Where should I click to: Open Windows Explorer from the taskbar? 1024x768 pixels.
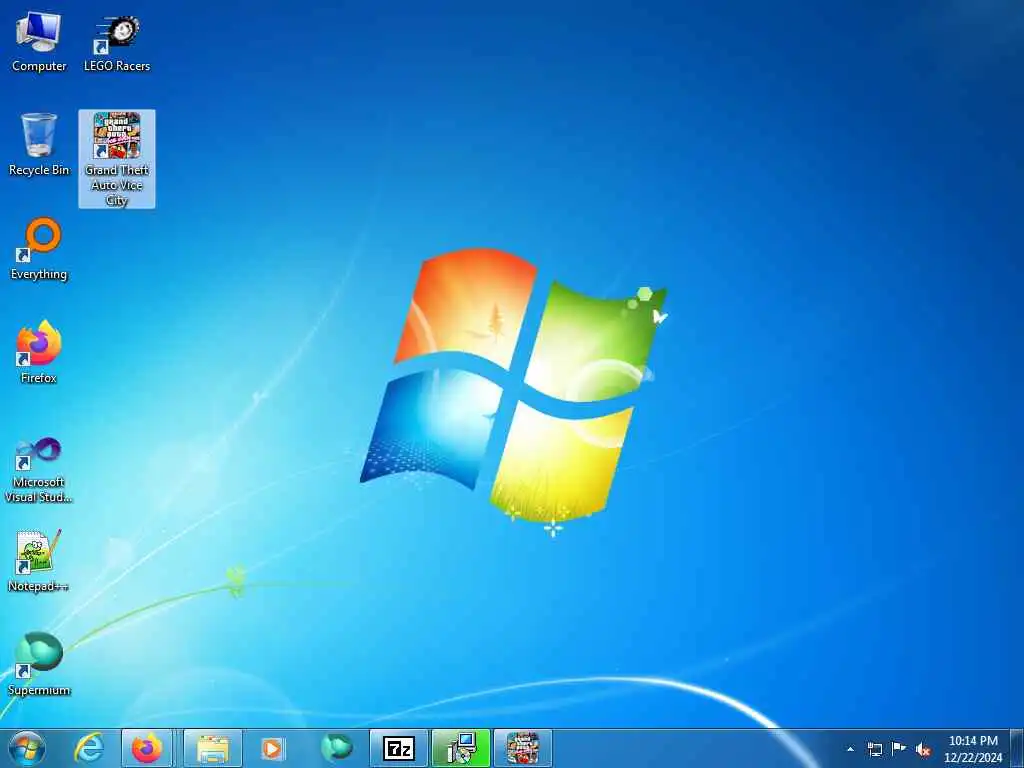click(x=213, y=748)
